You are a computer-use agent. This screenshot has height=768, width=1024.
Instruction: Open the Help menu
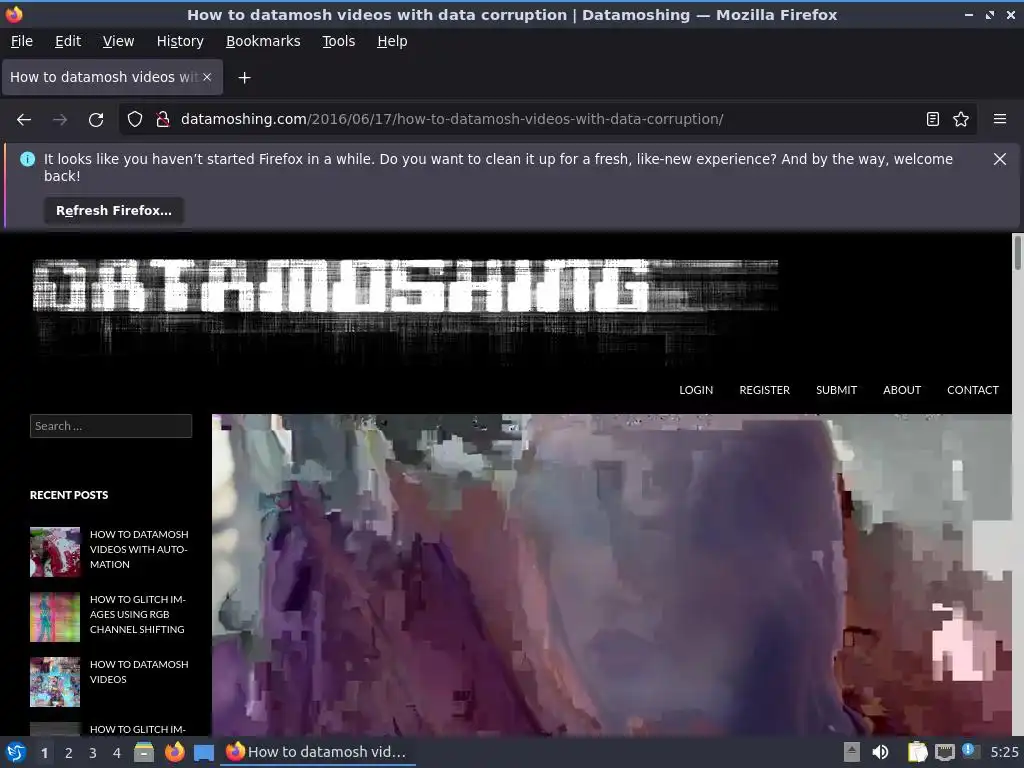coord(392,41)
